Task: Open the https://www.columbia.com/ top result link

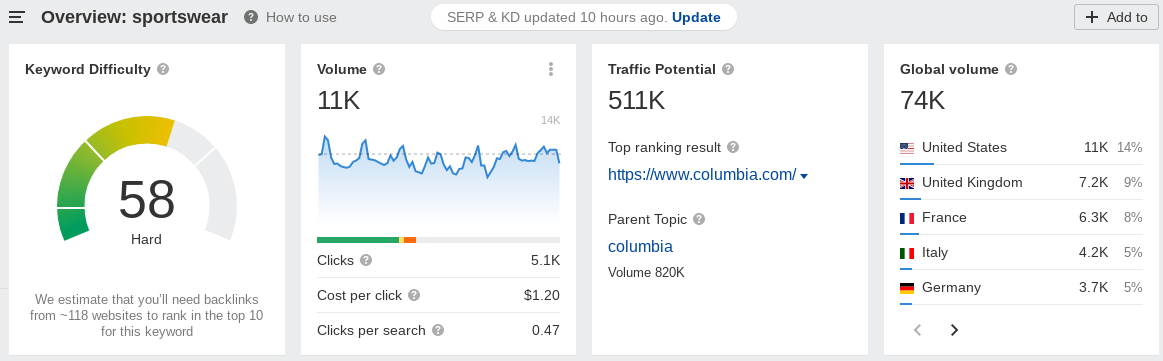Action: pos(702,175)
